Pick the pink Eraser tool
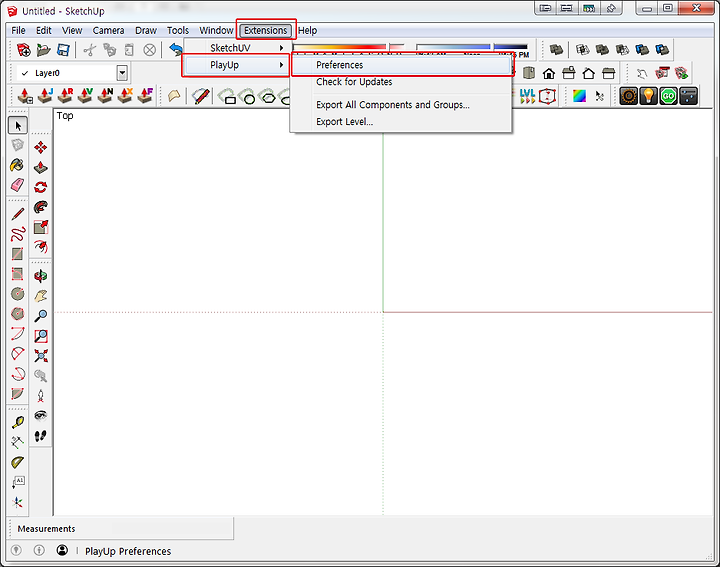The height and width of the screenshot is (567, 720). point(17,185)
